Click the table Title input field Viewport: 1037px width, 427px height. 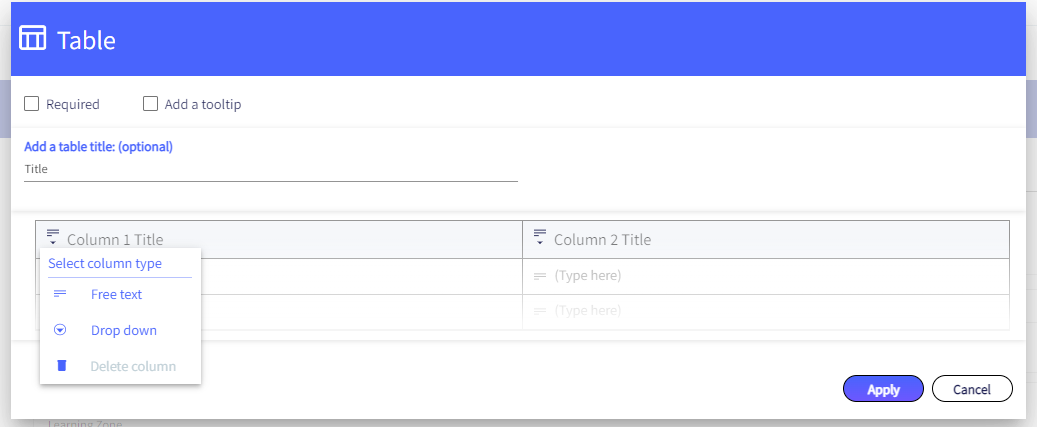(x=270, y=169)
